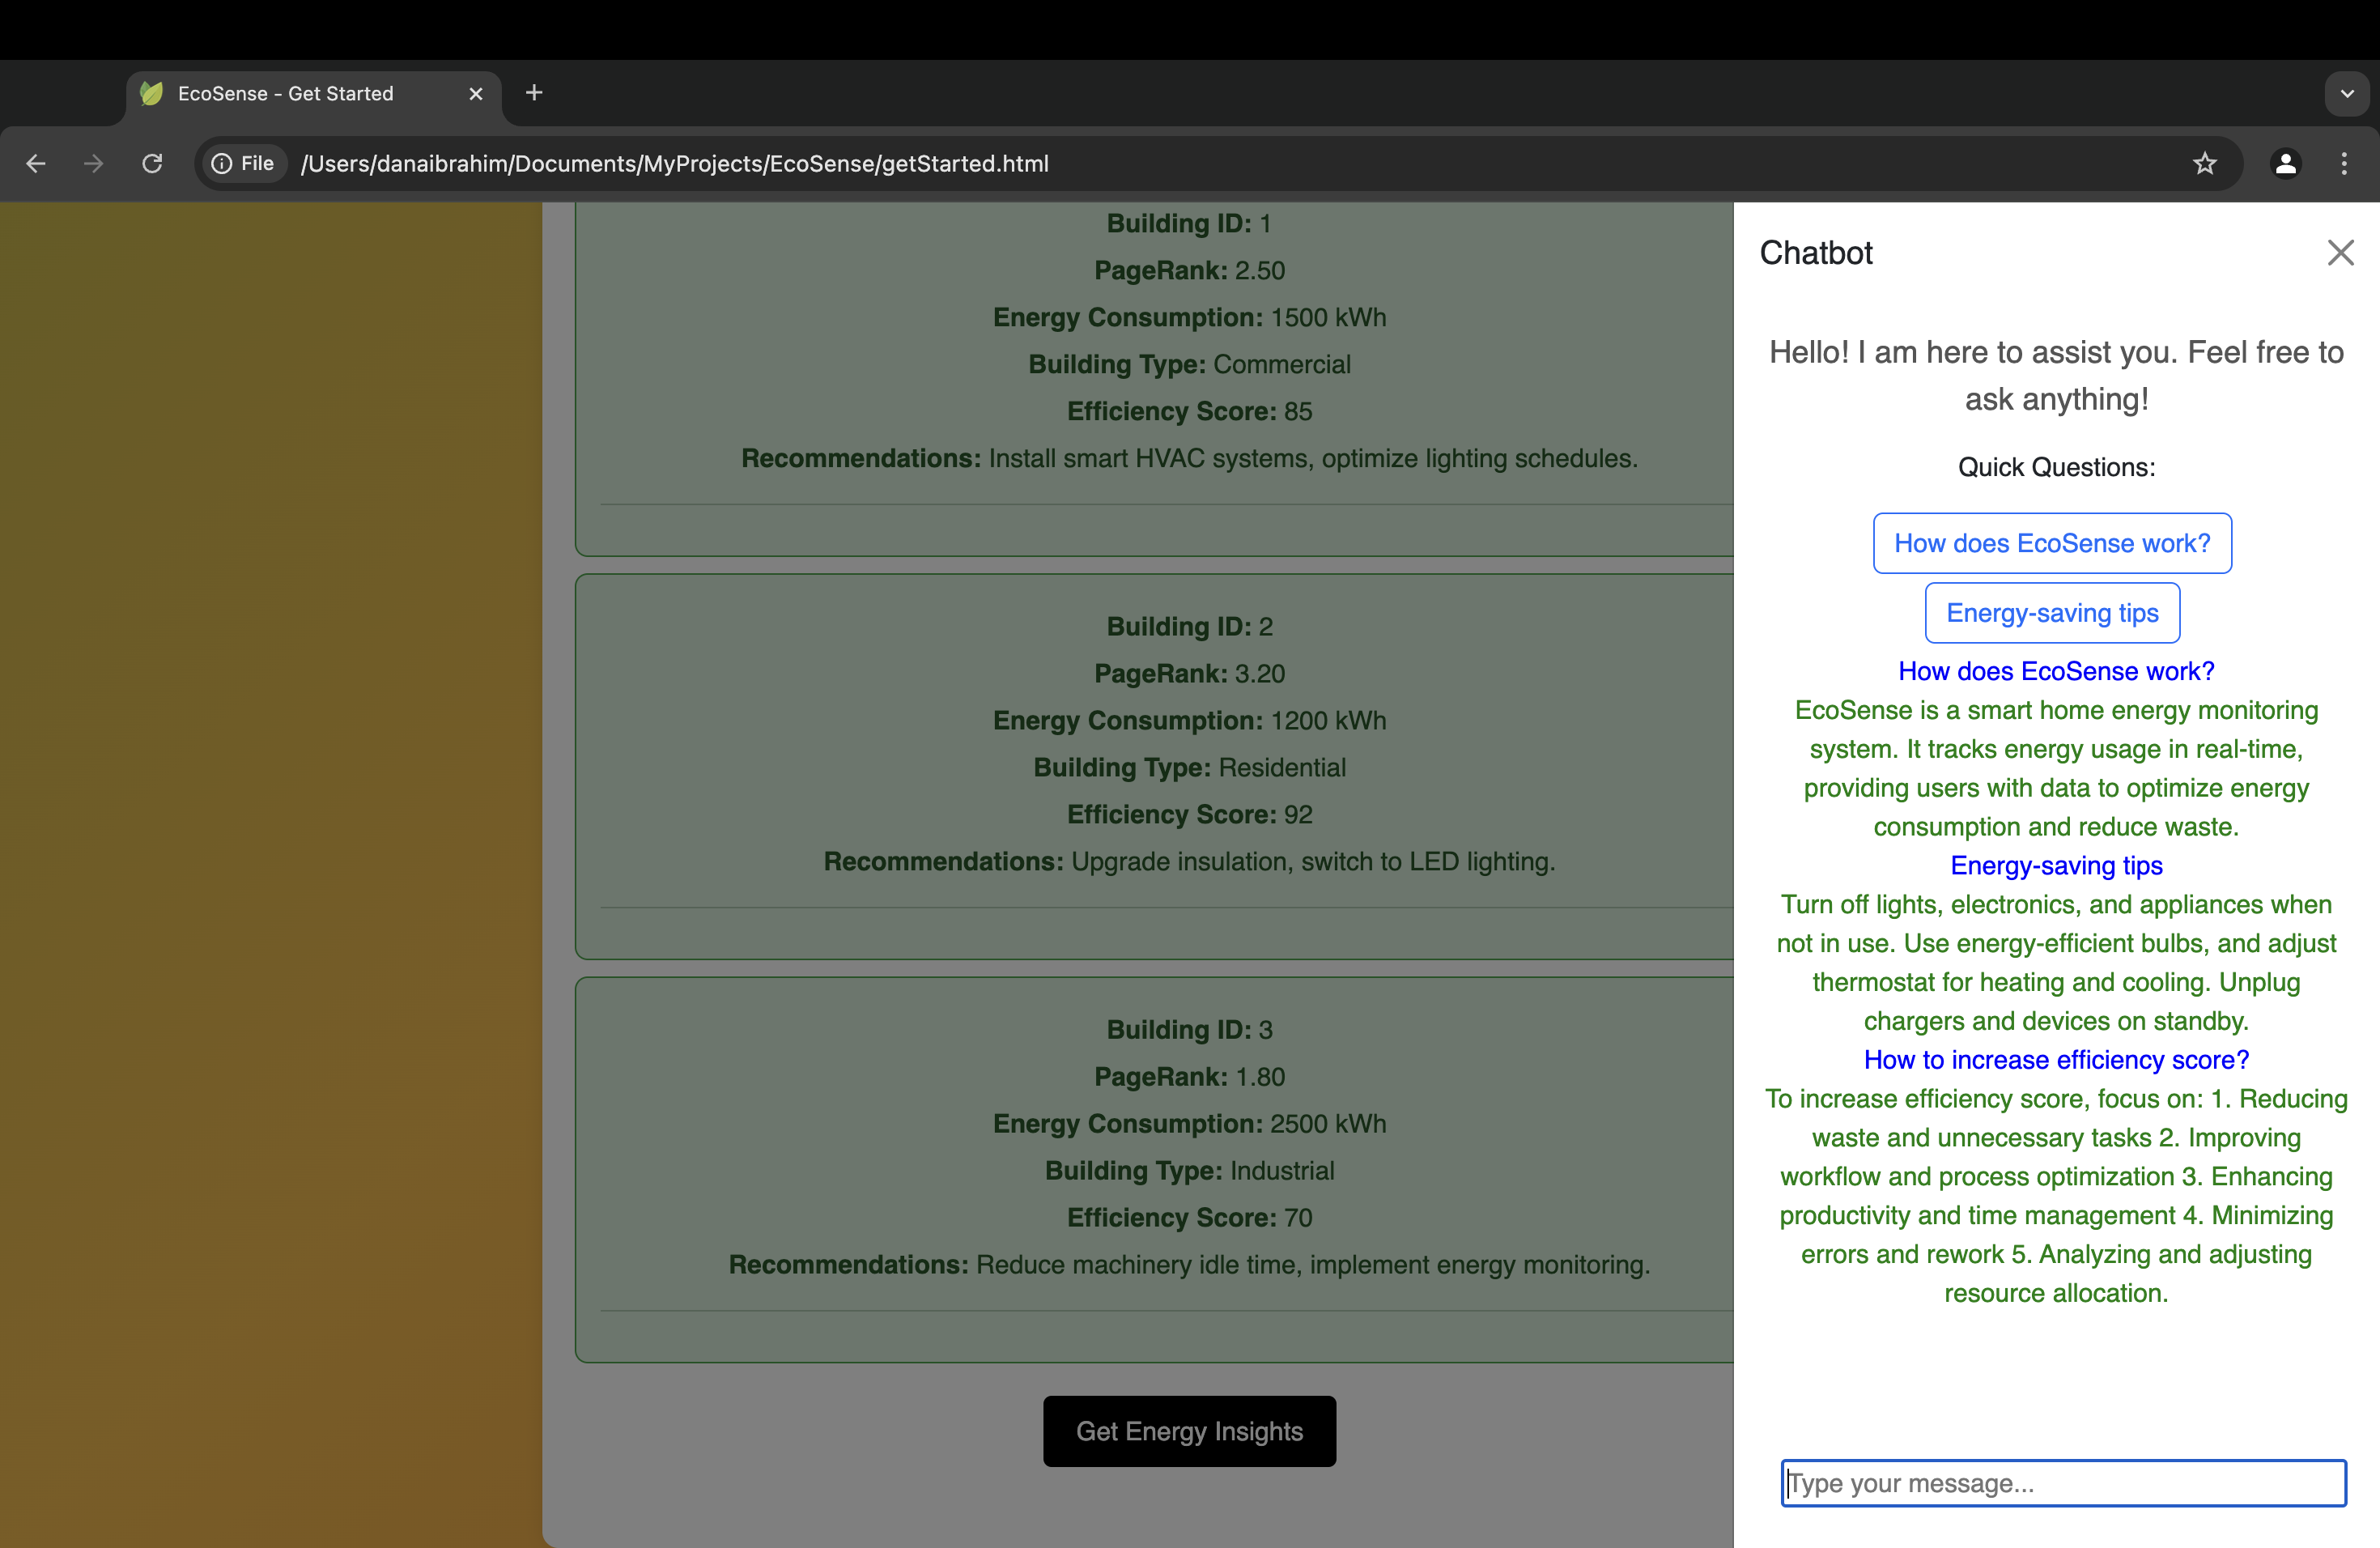Click the 'How to increase efficiency score?' chat message

point(2056,1060)
